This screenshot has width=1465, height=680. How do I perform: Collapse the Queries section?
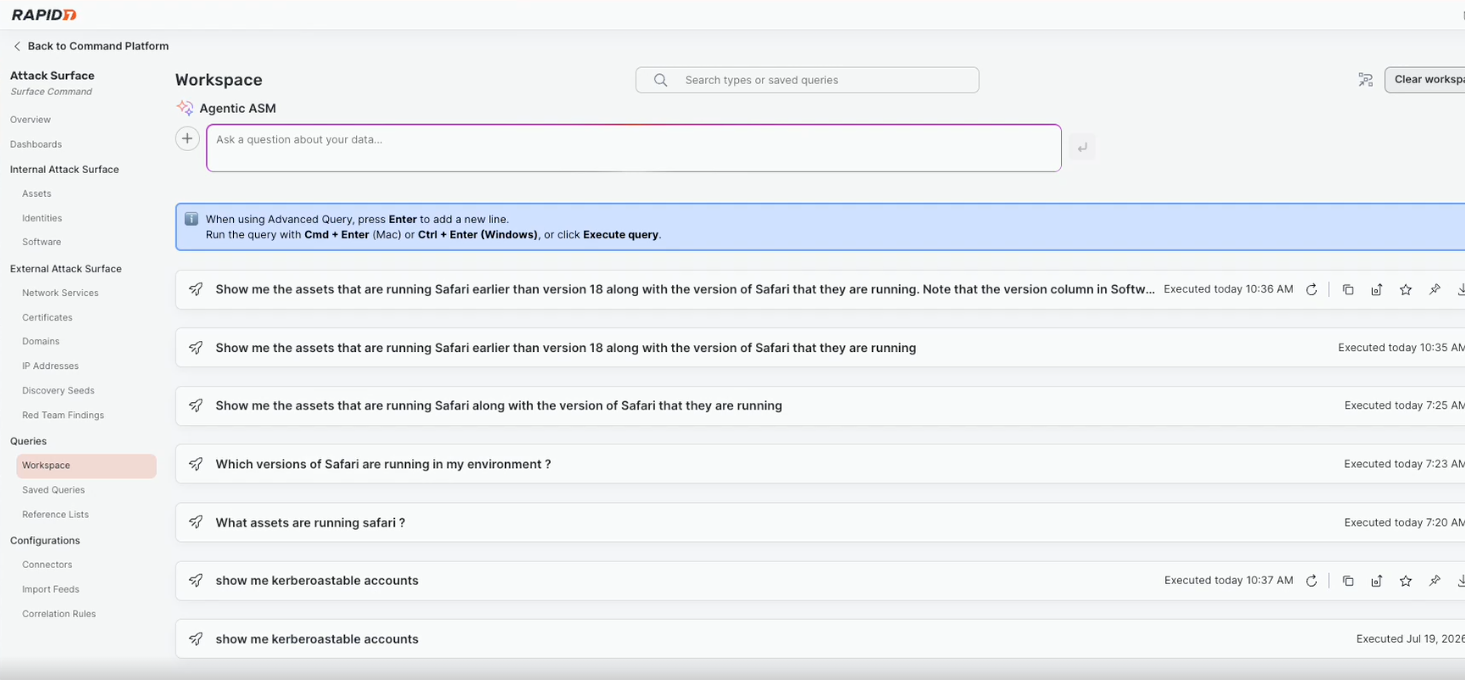click(28, 441)
